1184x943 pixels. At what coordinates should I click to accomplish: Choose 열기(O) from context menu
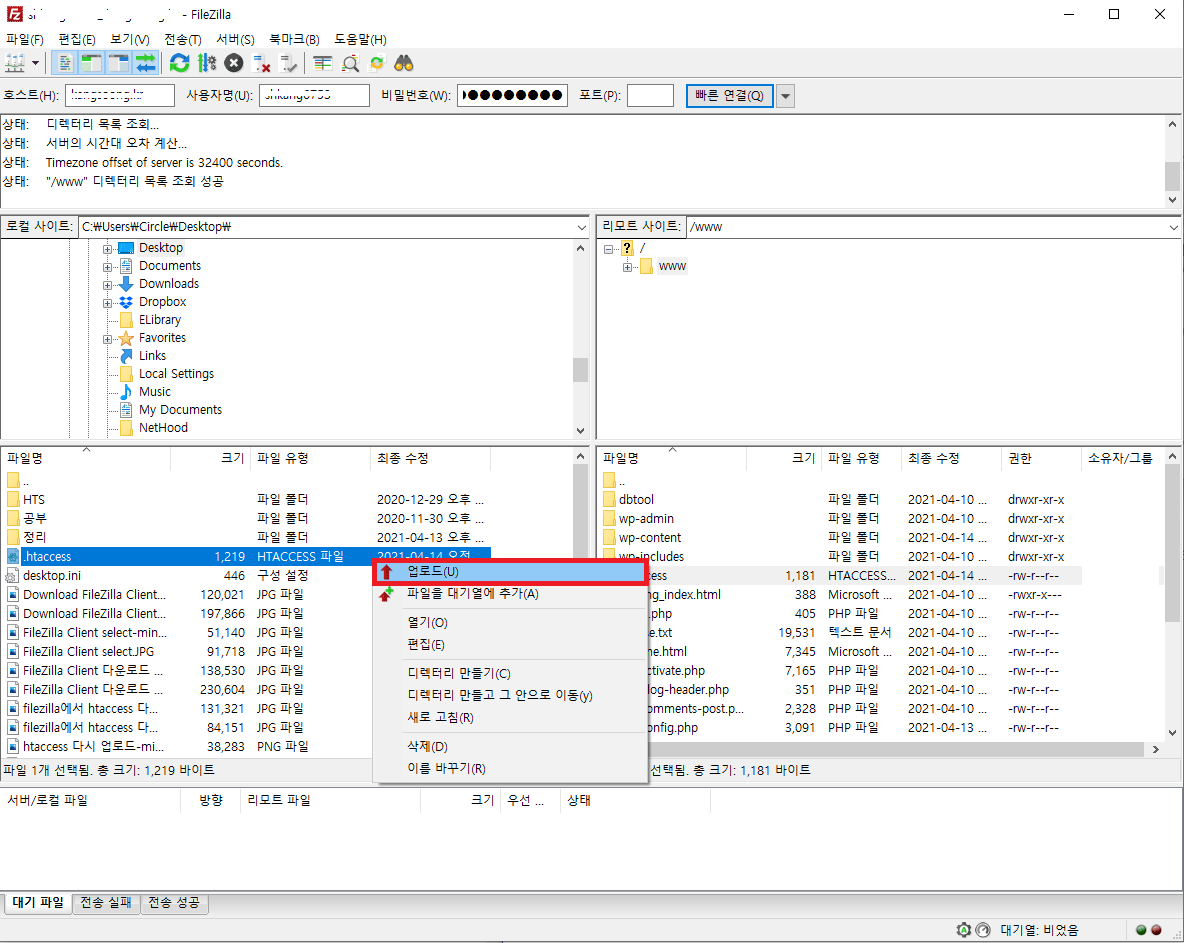(510, 623)
